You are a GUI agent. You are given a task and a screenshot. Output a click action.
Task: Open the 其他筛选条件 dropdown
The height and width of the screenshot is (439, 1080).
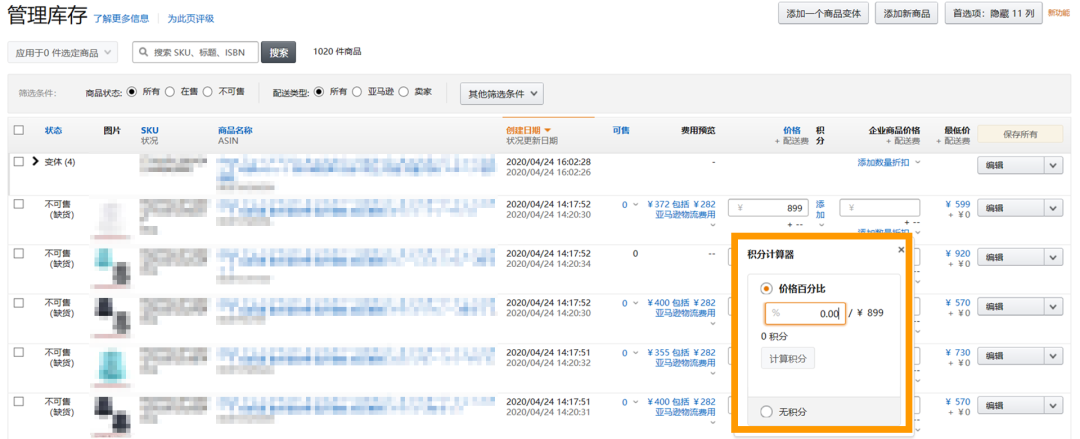pos(501,94)
